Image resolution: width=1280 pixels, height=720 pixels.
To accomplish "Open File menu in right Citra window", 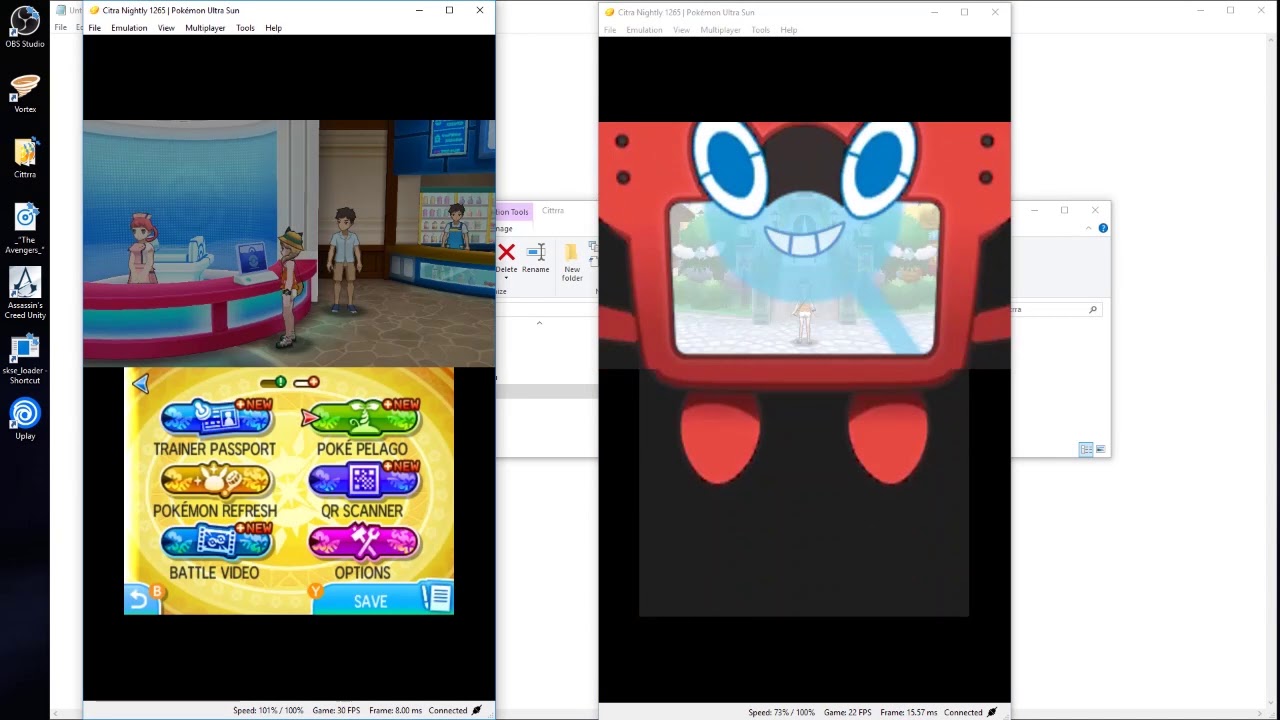I will [610, 30].
